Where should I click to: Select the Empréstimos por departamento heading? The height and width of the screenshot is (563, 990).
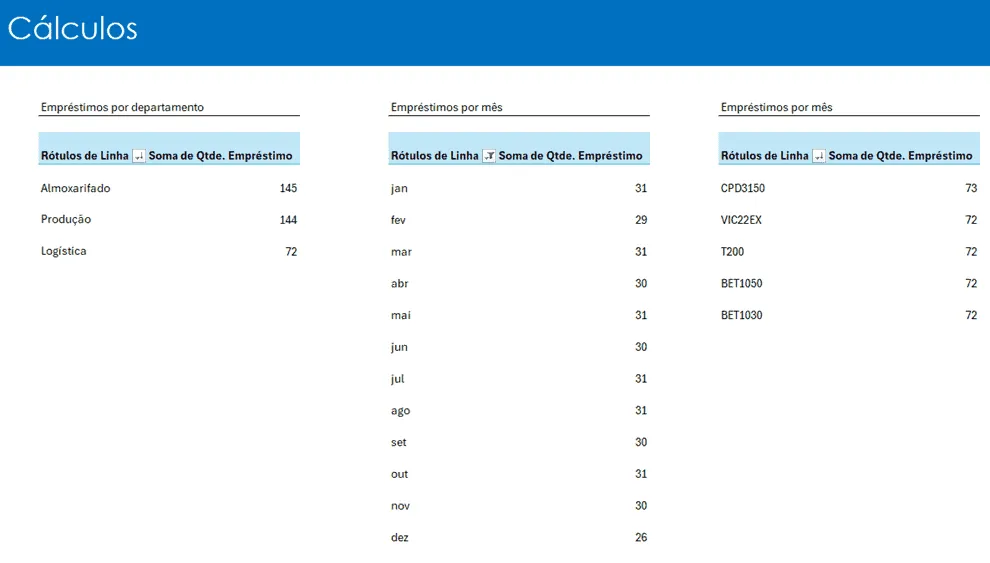tap(122, 107)
